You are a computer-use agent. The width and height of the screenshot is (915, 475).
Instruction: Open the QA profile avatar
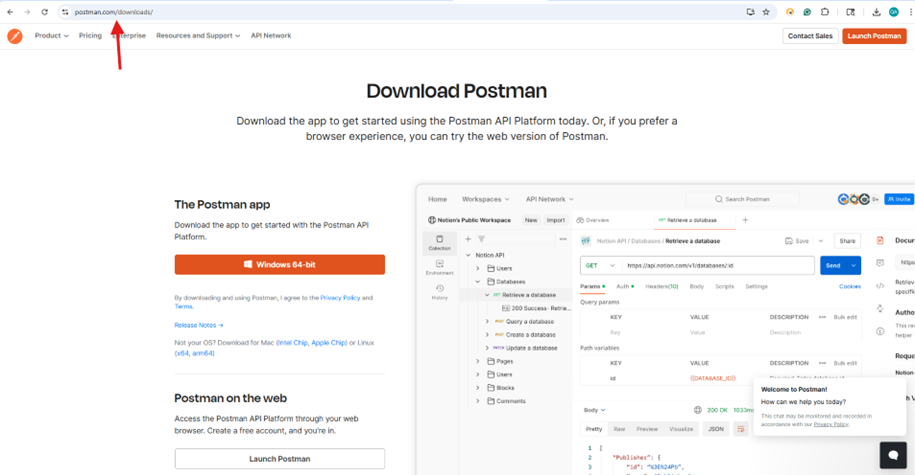pos(893,12)
